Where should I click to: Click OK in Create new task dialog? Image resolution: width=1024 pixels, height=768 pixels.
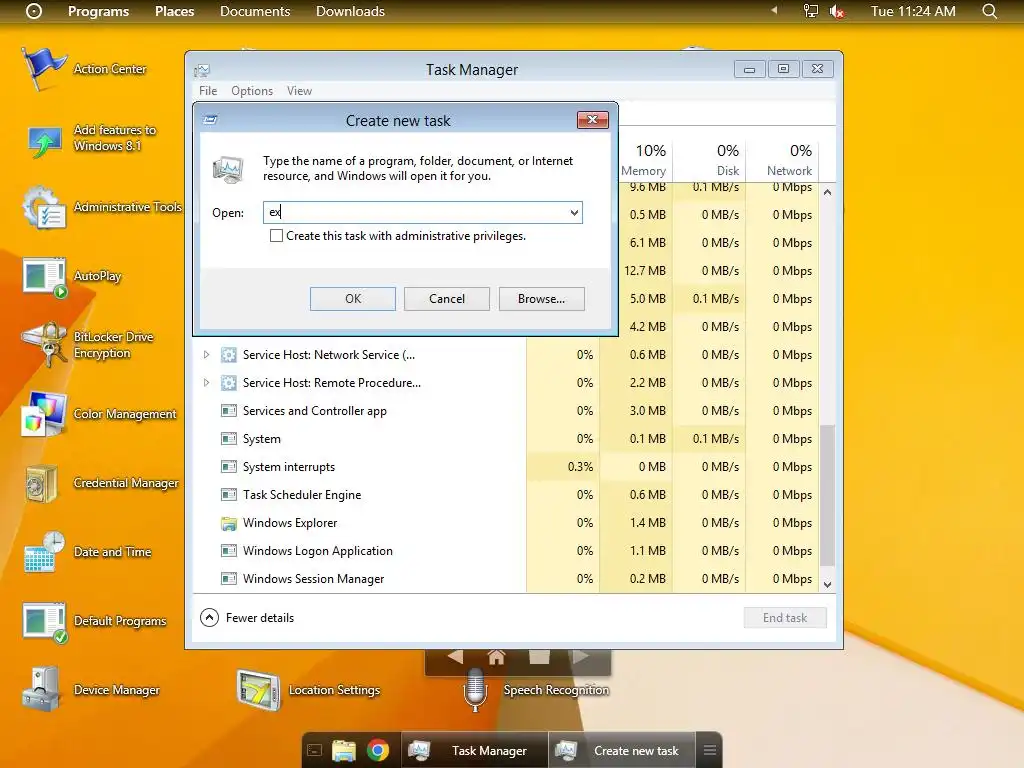pos(353,298)
